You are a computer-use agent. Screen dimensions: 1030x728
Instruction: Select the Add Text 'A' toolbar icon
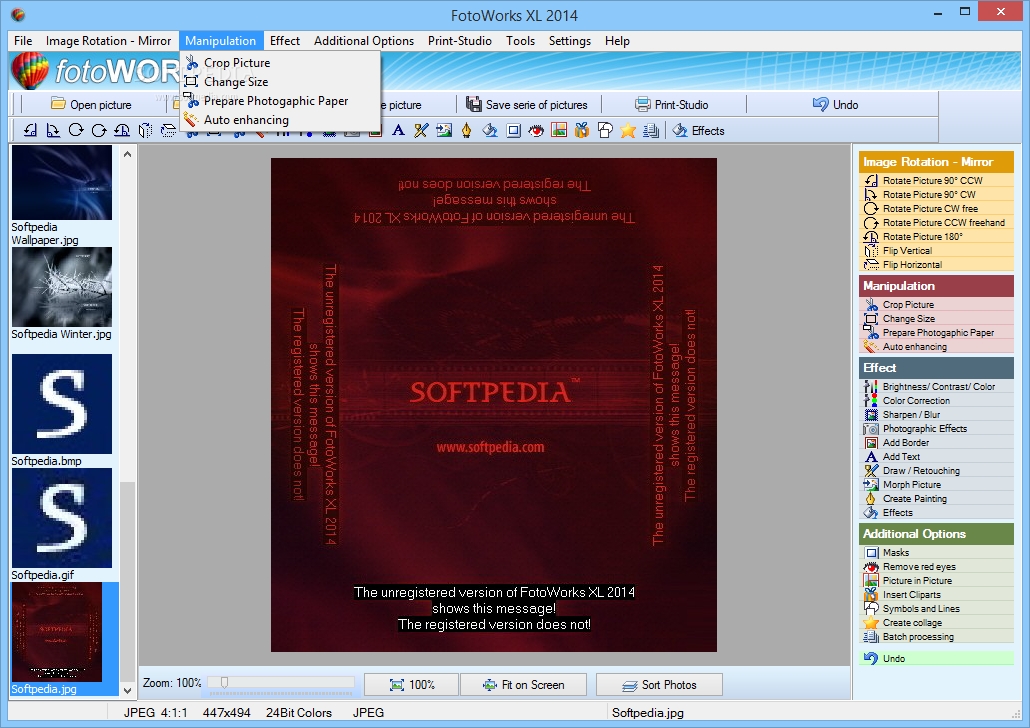(398, 130)
